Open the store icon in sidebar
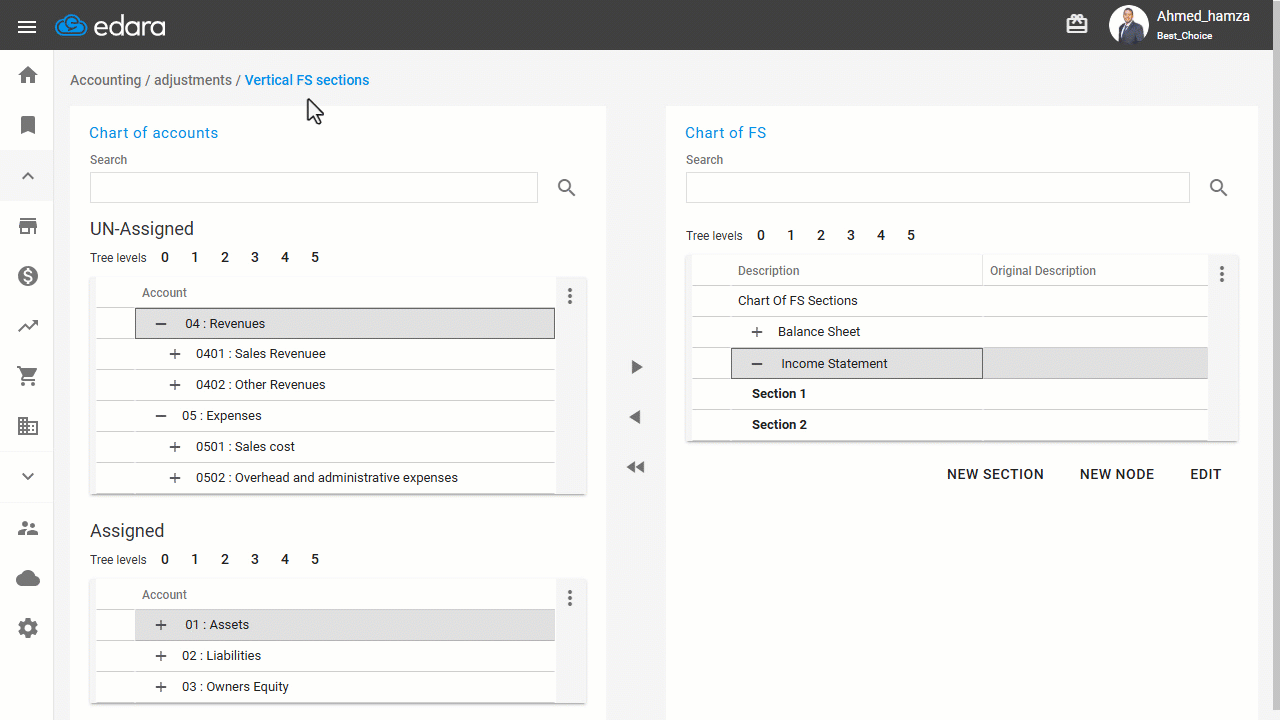Viewport: 1280px width, 720px height. (x=28, y=226)
